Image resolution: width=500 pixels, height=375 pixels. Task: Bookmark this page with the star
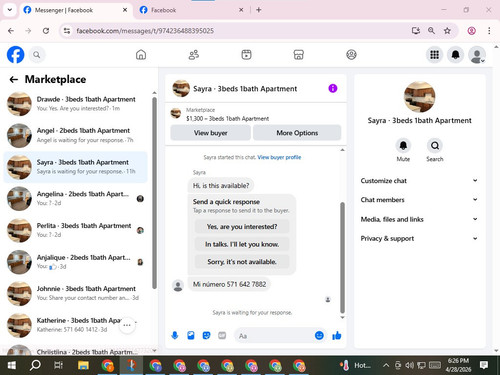pyautogui.click(x=447, y=31)
